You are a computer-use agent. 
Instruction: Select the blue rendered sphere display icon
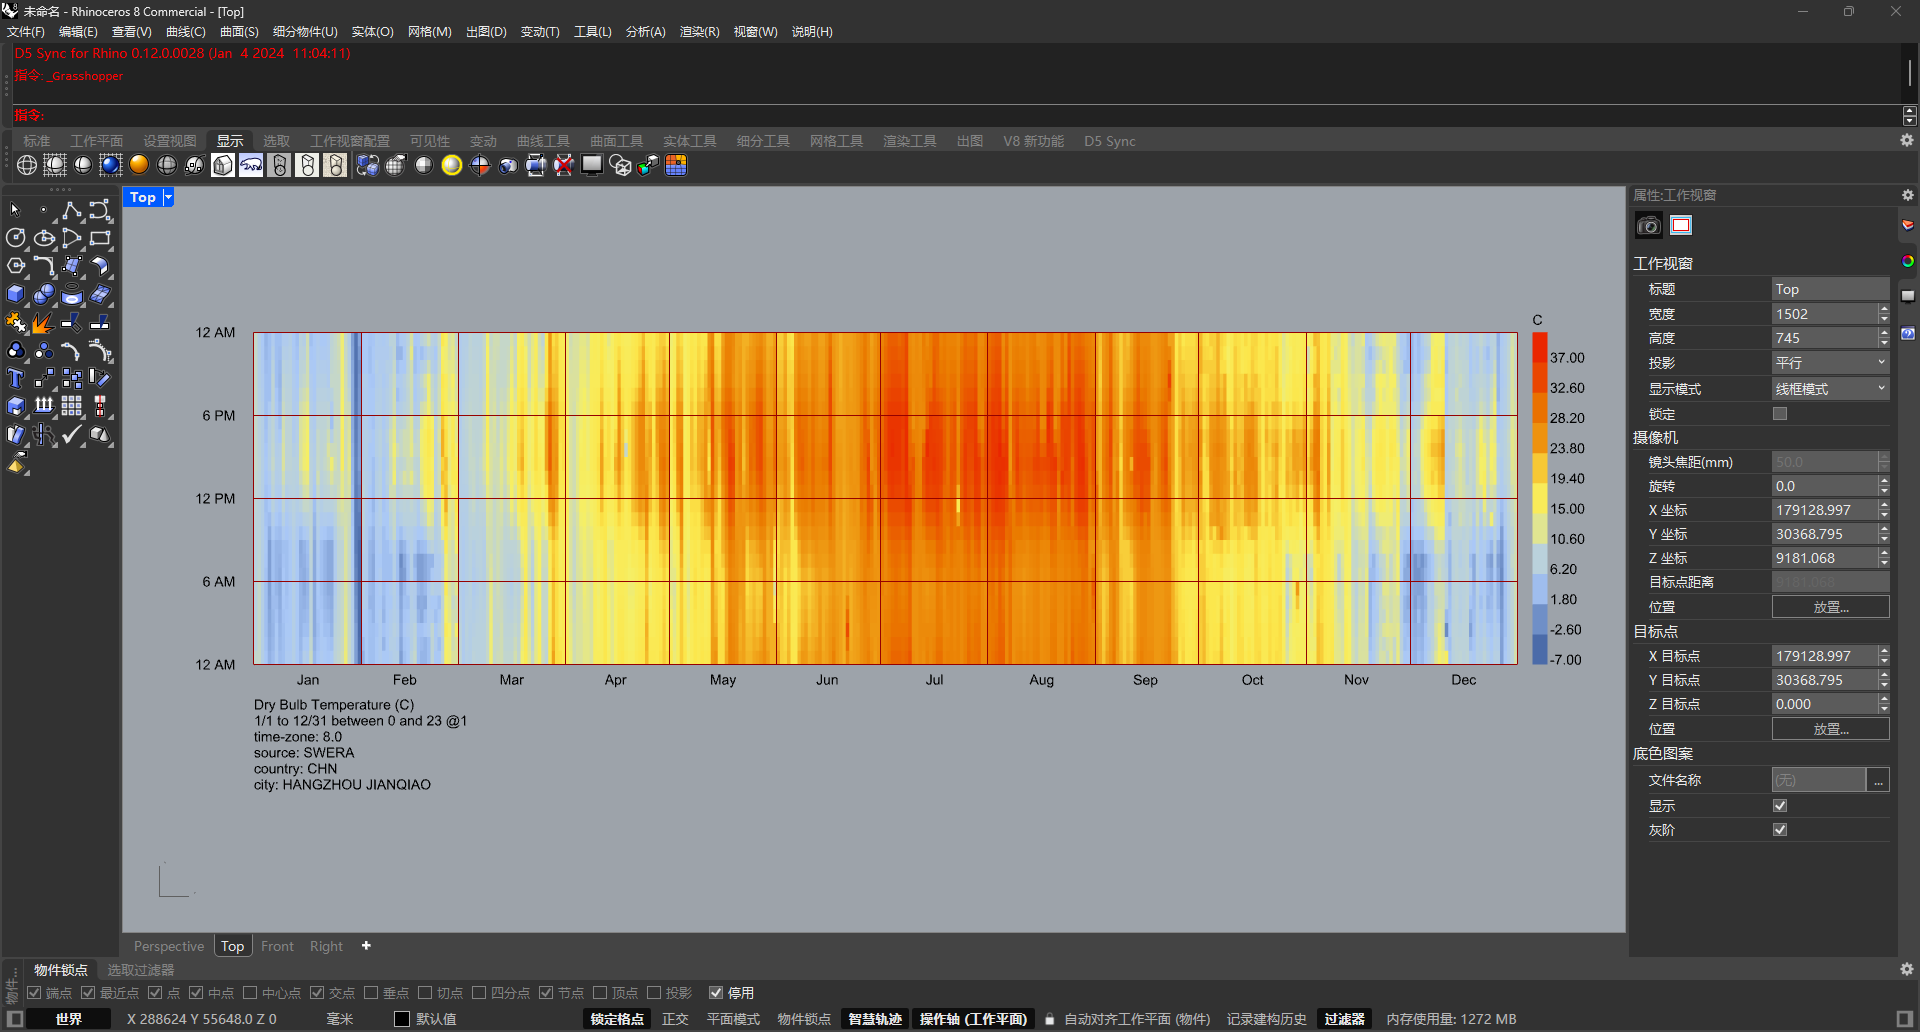point(111,166)
